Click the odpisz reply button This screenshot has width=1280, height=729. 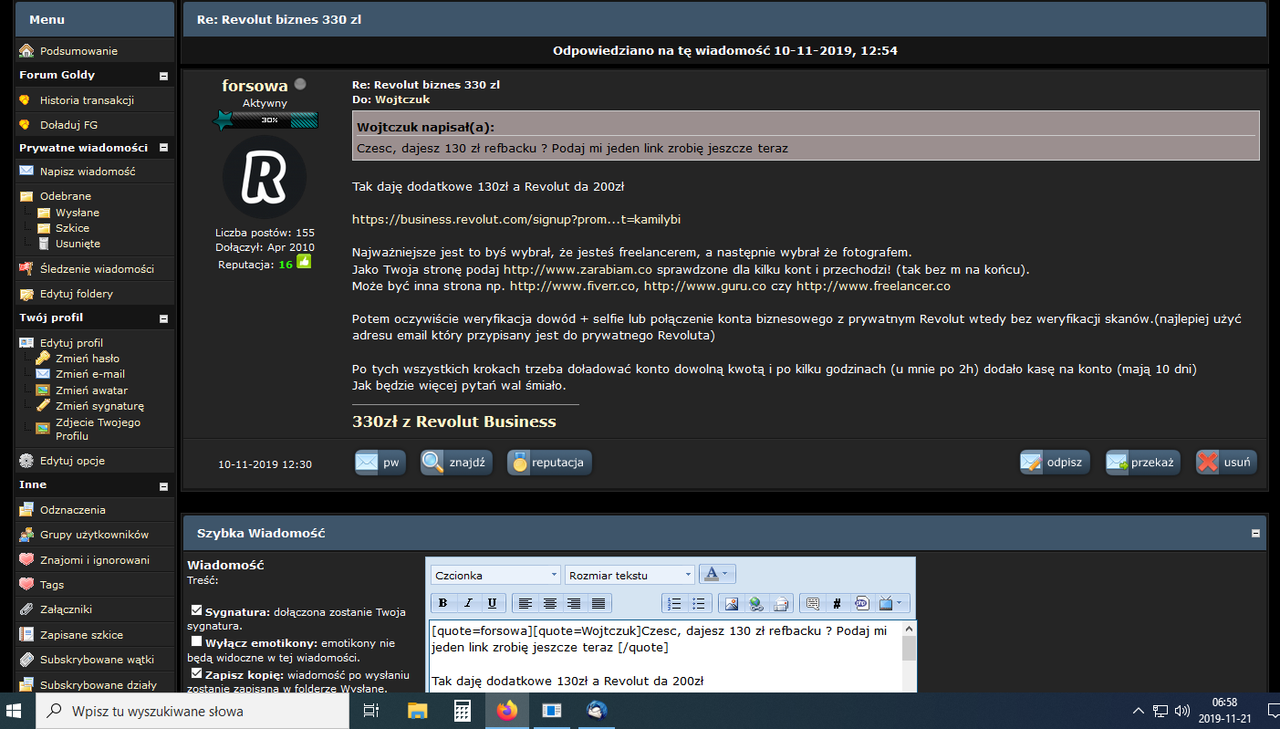(1055, 462)
